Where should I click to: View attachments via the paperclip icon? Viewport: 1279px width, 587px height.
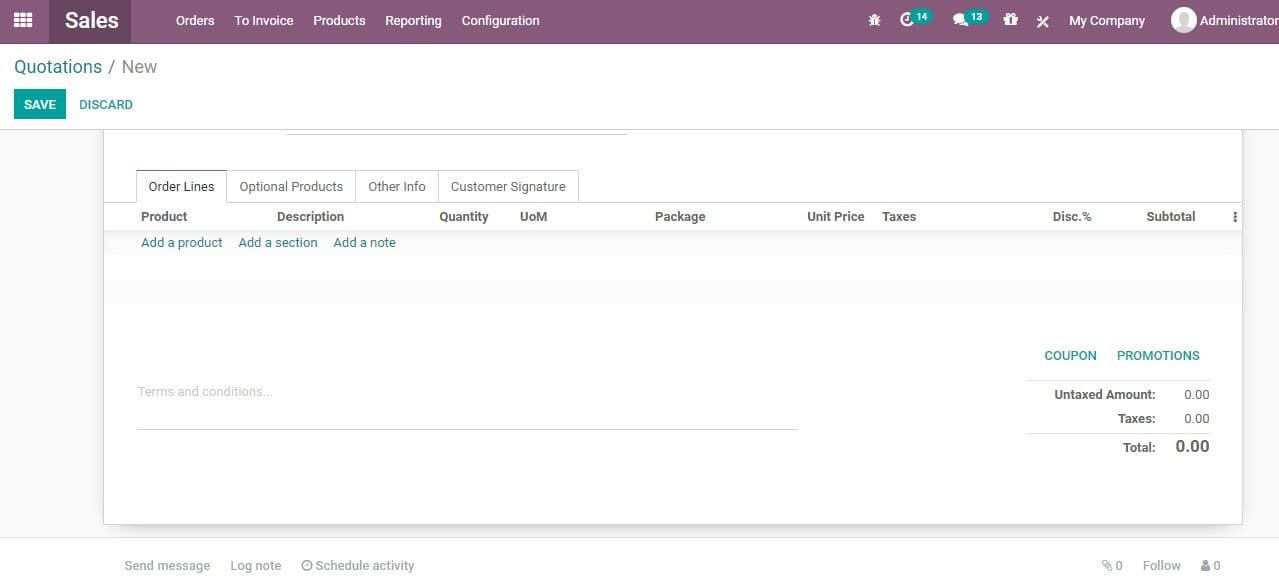click(x=1106, y=565)
